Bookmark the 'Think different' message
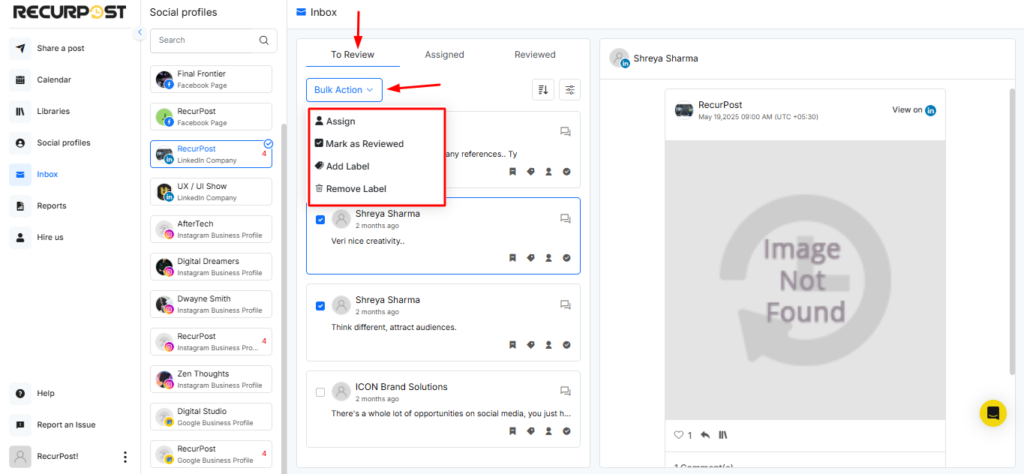Viewport: 1024px width, 474px height. point(512,345)
